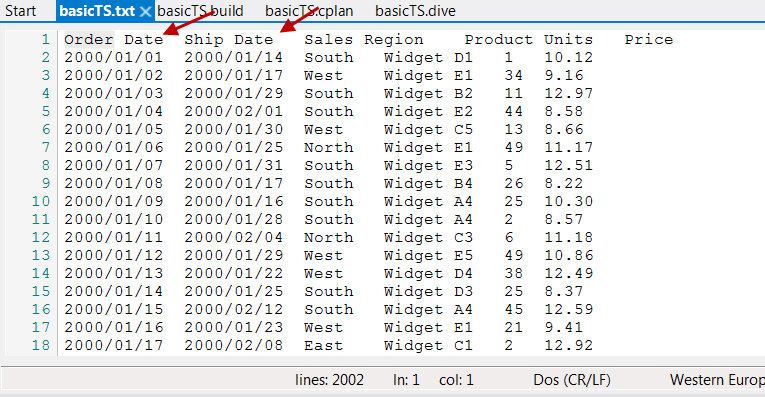The width and height of the screenshot is (765, 397).
Task: Click order date 2000/01/01
Action: (x=114, y=58)
